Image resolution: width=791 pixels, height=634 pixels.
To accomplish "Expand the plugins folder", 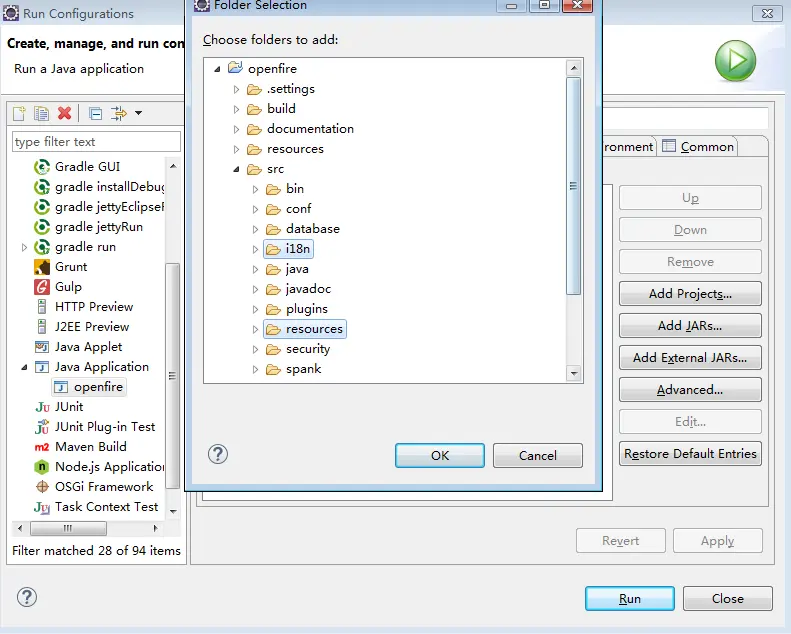I will (x=255, y=309).
